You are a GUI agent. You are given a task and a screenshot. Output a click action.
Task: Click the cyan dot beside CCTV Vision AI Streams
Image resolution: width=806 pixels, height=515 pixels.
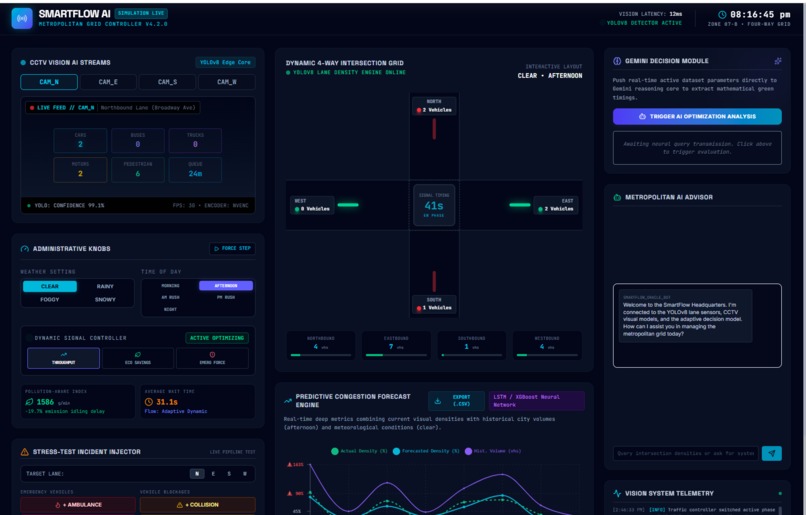[x=23, y=63]
